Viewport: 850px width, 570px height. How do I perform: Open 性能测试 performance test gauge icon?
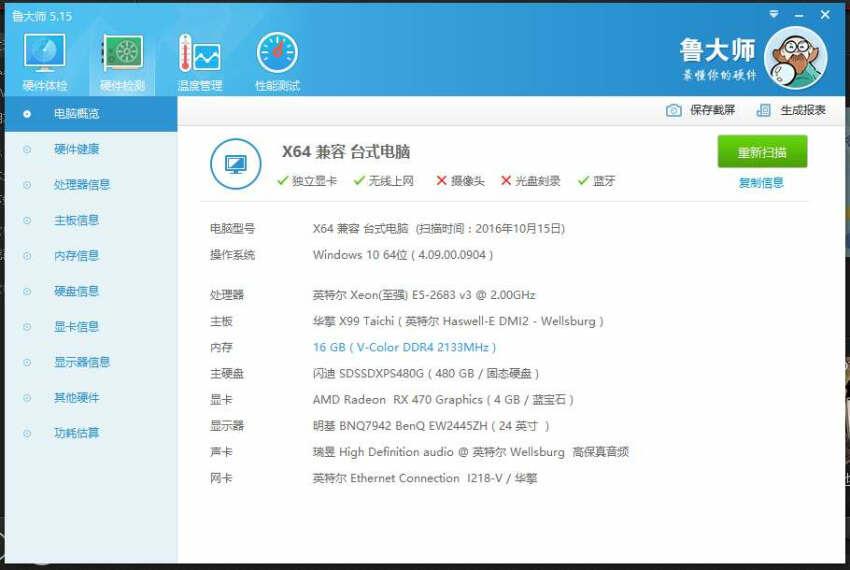[x=277, y=62]
